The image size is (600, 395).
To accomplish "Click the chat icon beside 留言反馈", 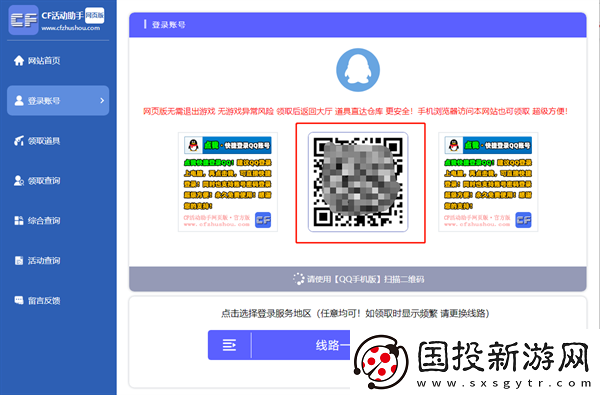I will pos(19,300).
